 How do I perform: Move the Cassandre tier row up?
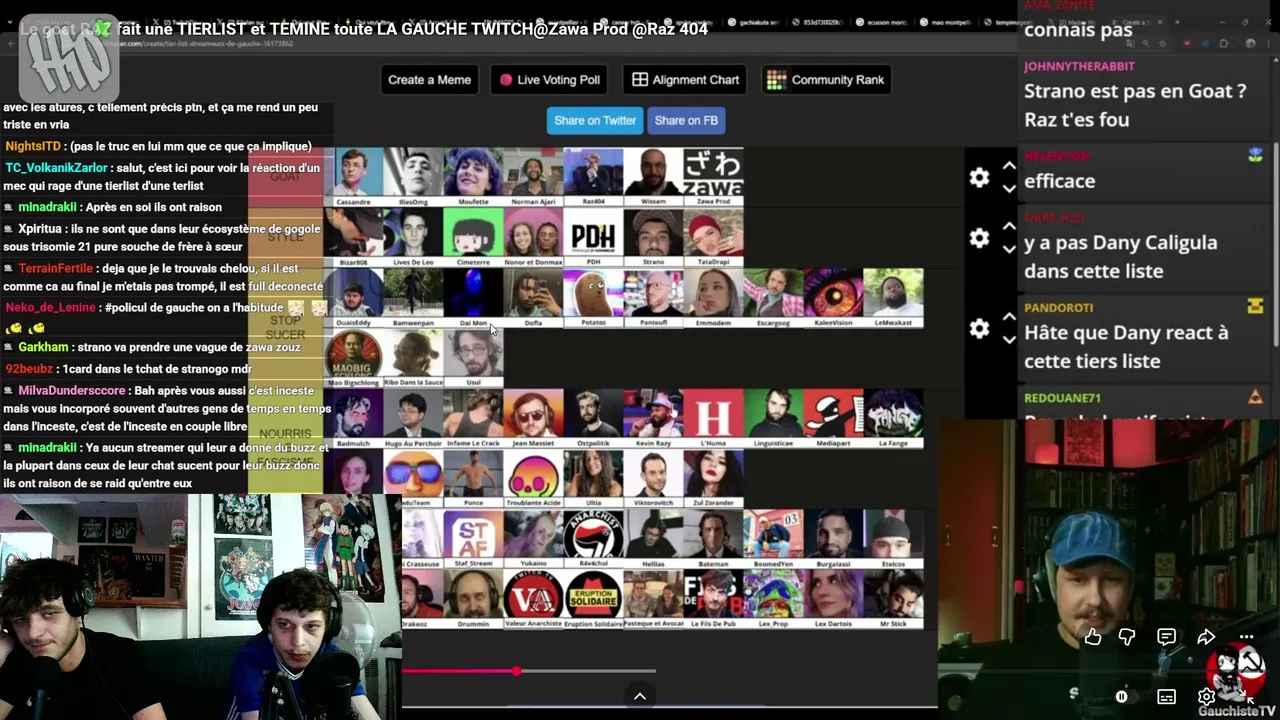(x=1009, y=167)
